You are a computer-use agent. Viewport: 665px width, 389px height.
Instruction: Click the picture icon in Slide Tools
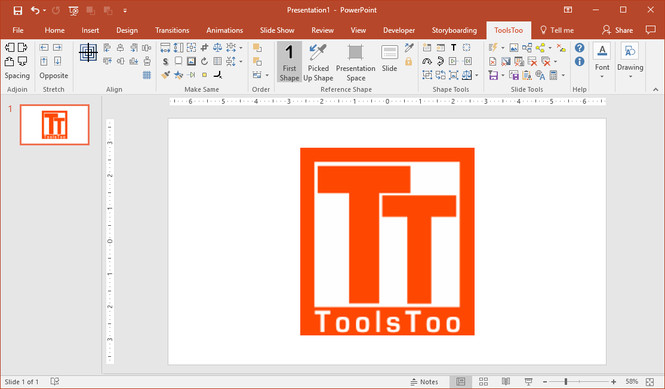pos(514,48)
